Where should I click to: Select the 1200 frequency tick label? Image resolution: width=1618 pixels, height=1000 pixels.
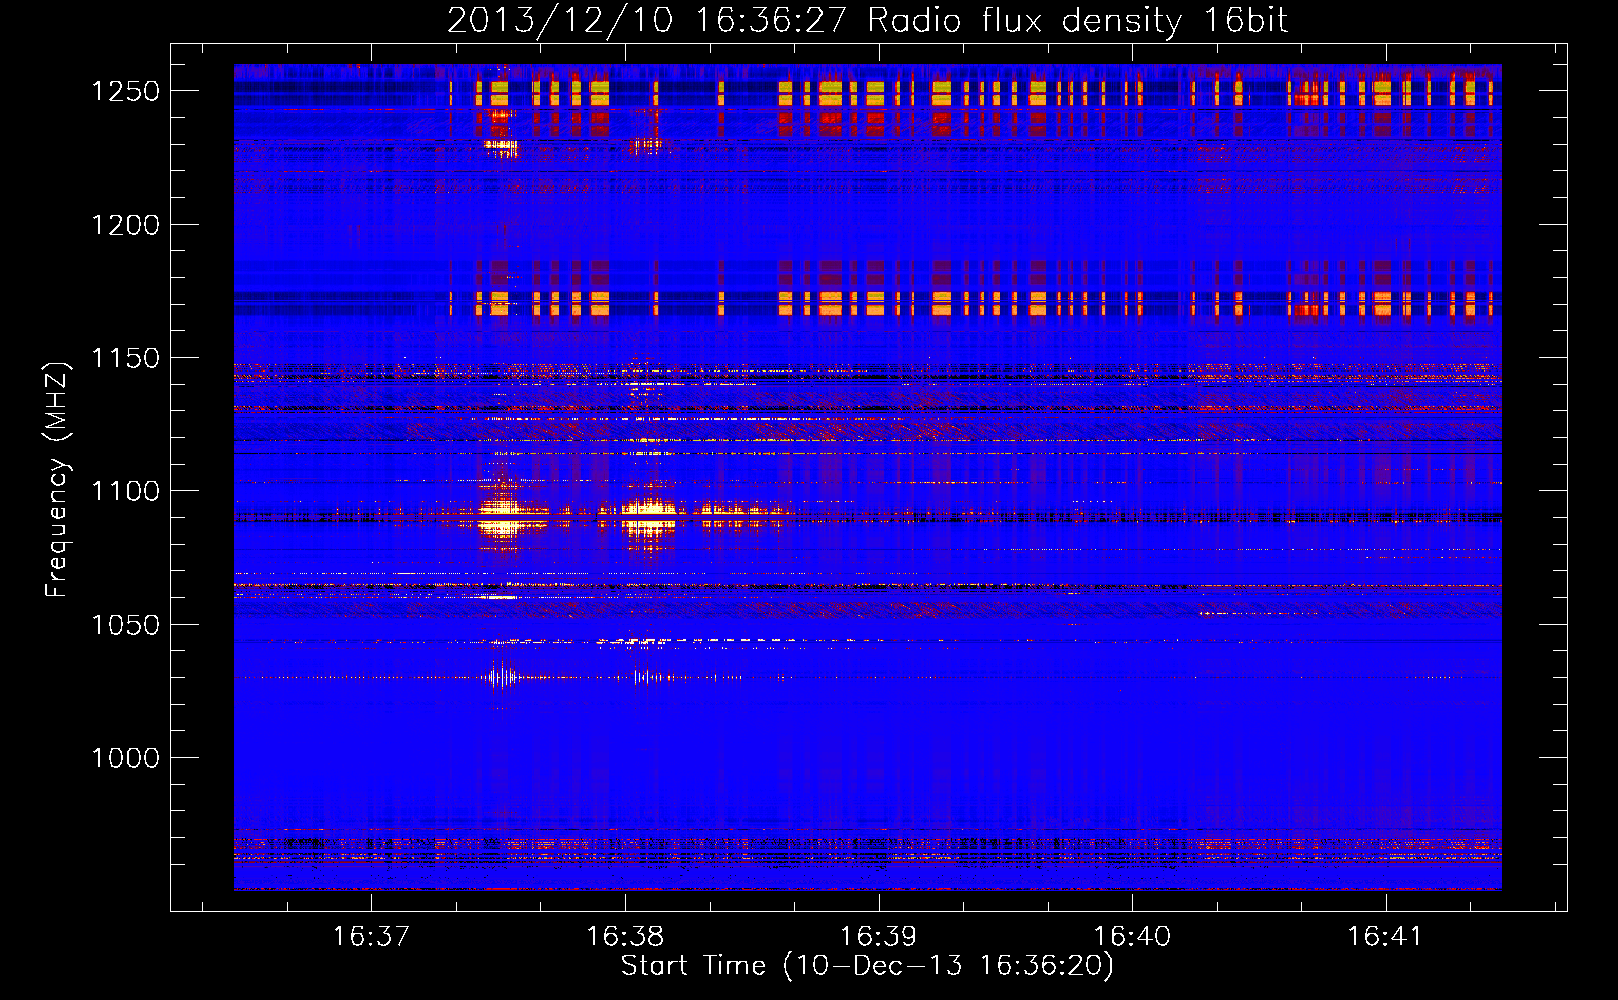pos(126,225)
